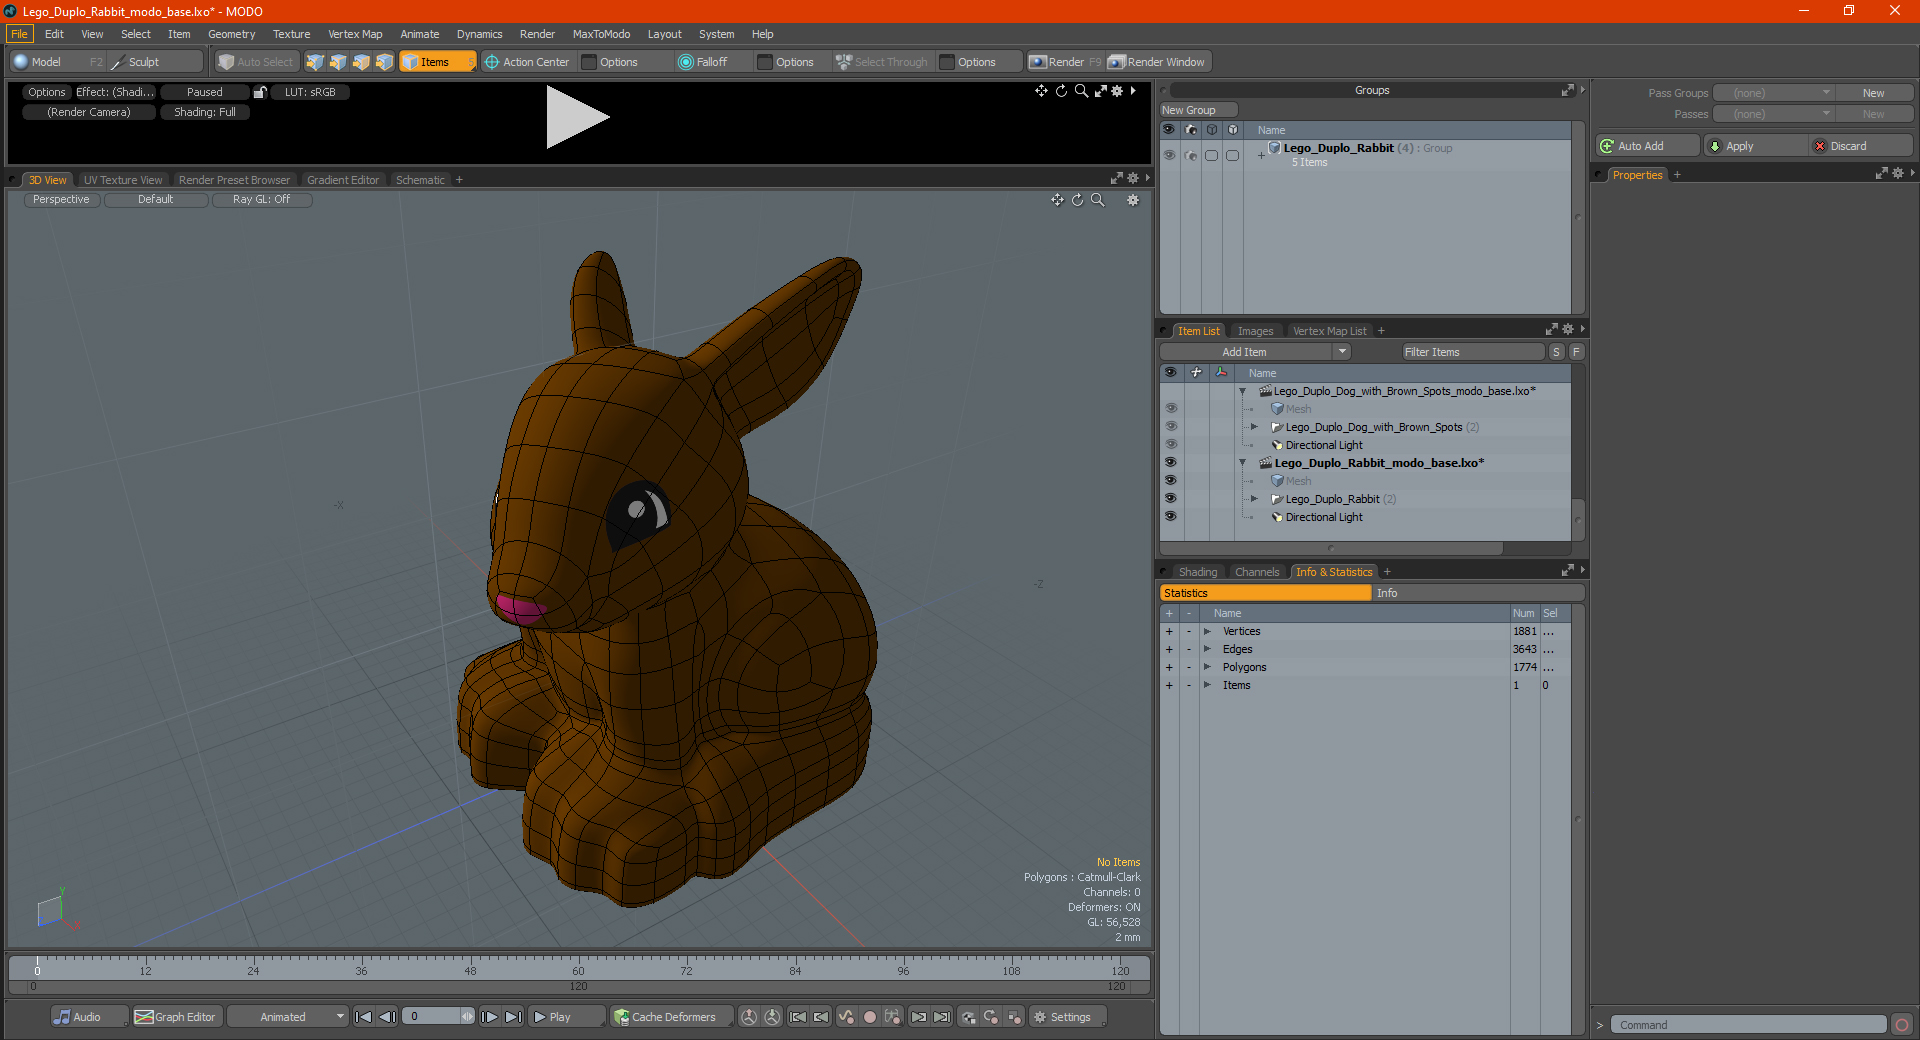Go to first frame
Viewport: 1920px width, 1040px height.
(364, 1017)
